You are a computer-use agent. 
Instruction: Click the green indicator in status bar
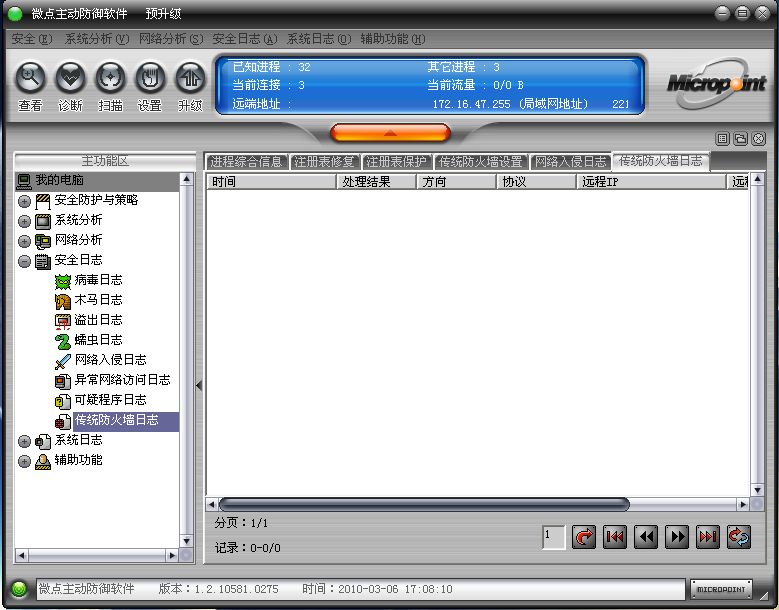pos(19,589)
